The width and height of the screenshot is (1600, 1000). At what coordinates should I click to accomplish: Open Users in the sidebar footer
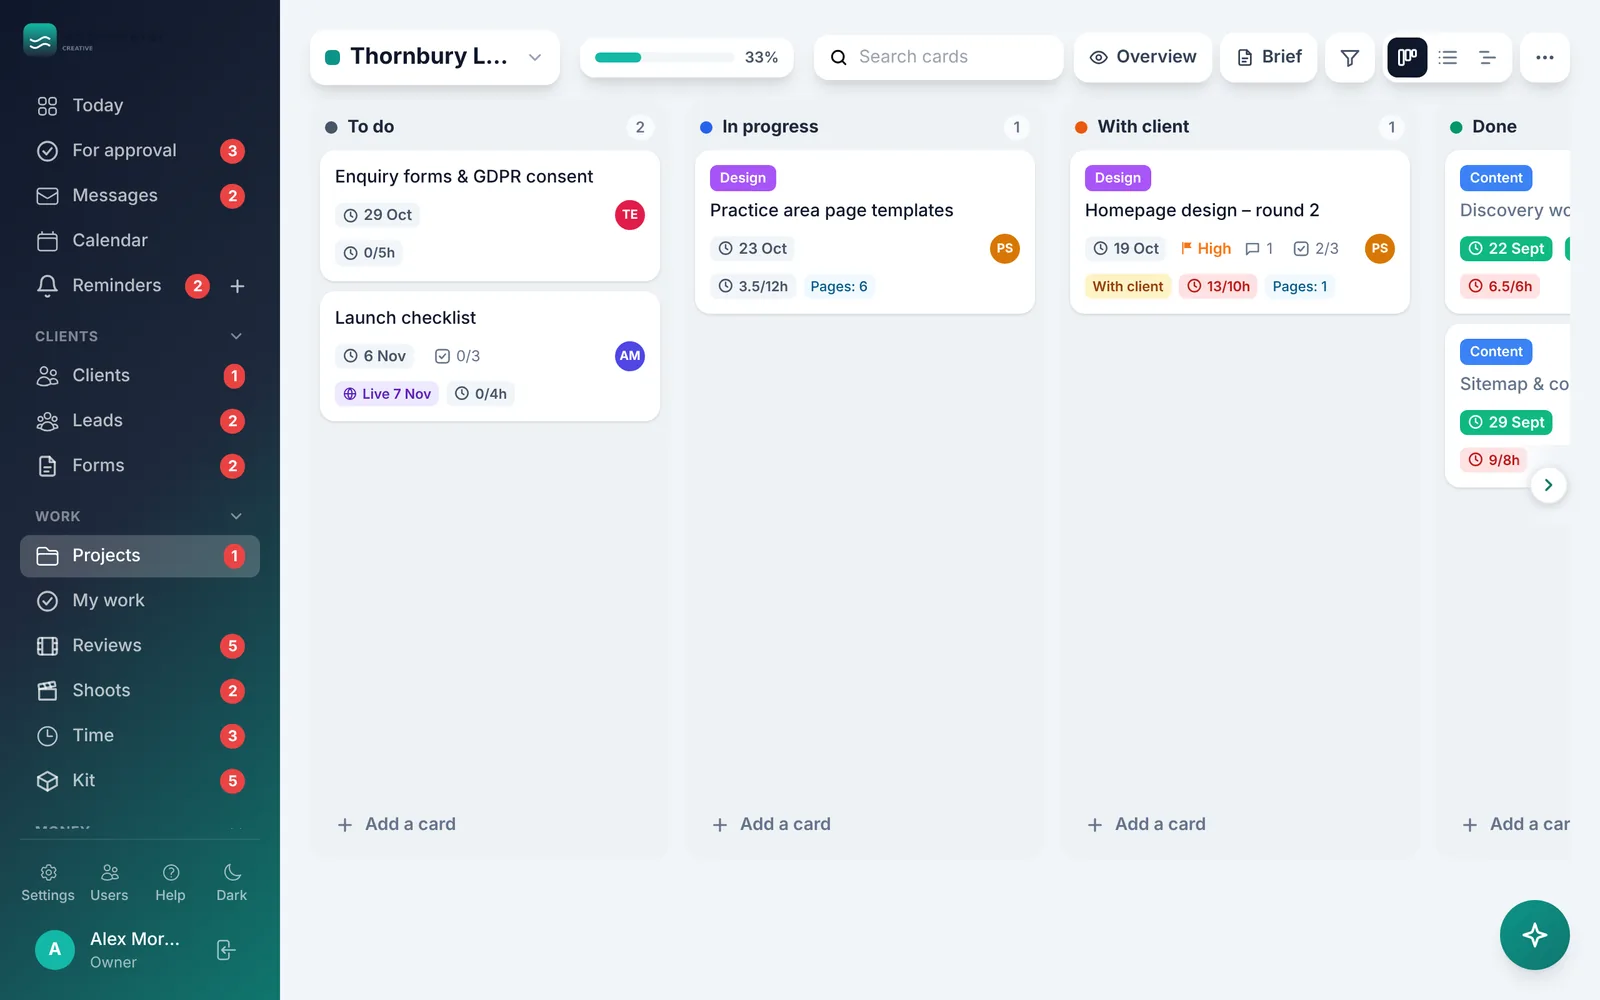point(109,883)
